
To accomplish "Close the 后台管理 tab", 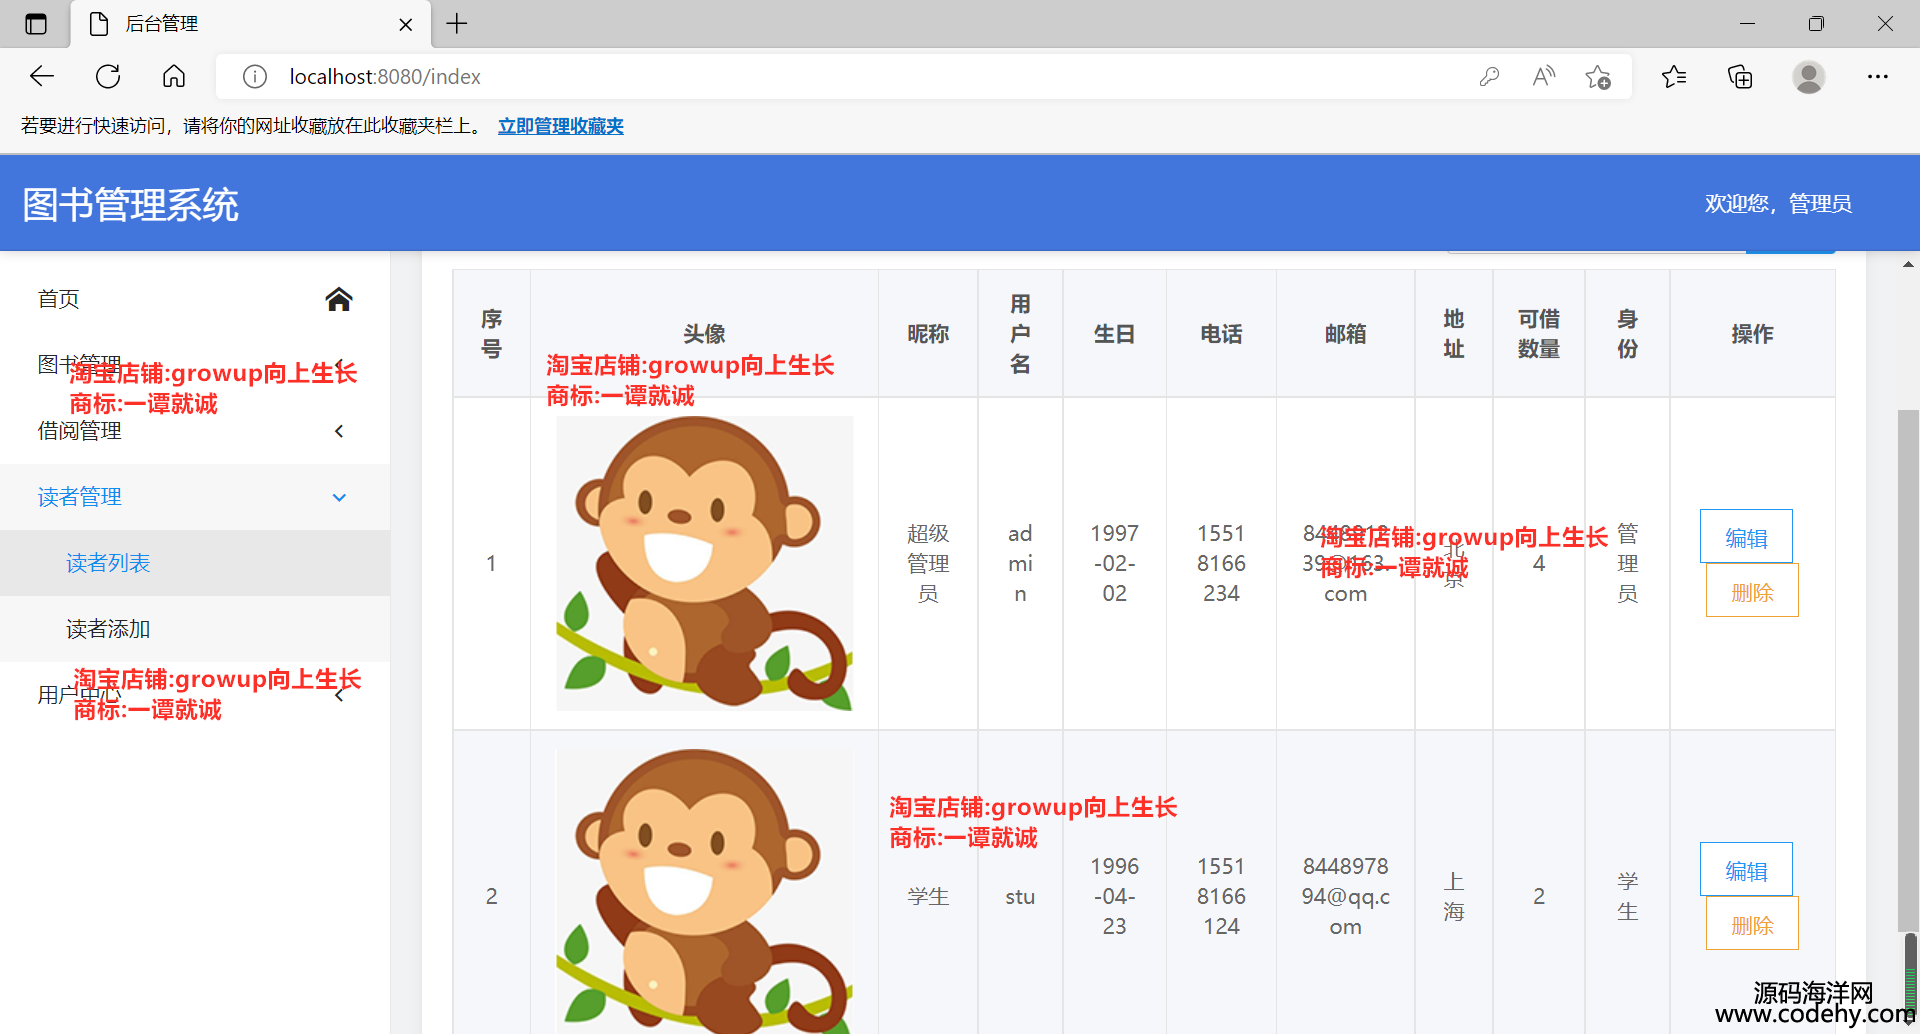I will pyautogui.click(x=406, y=24).
